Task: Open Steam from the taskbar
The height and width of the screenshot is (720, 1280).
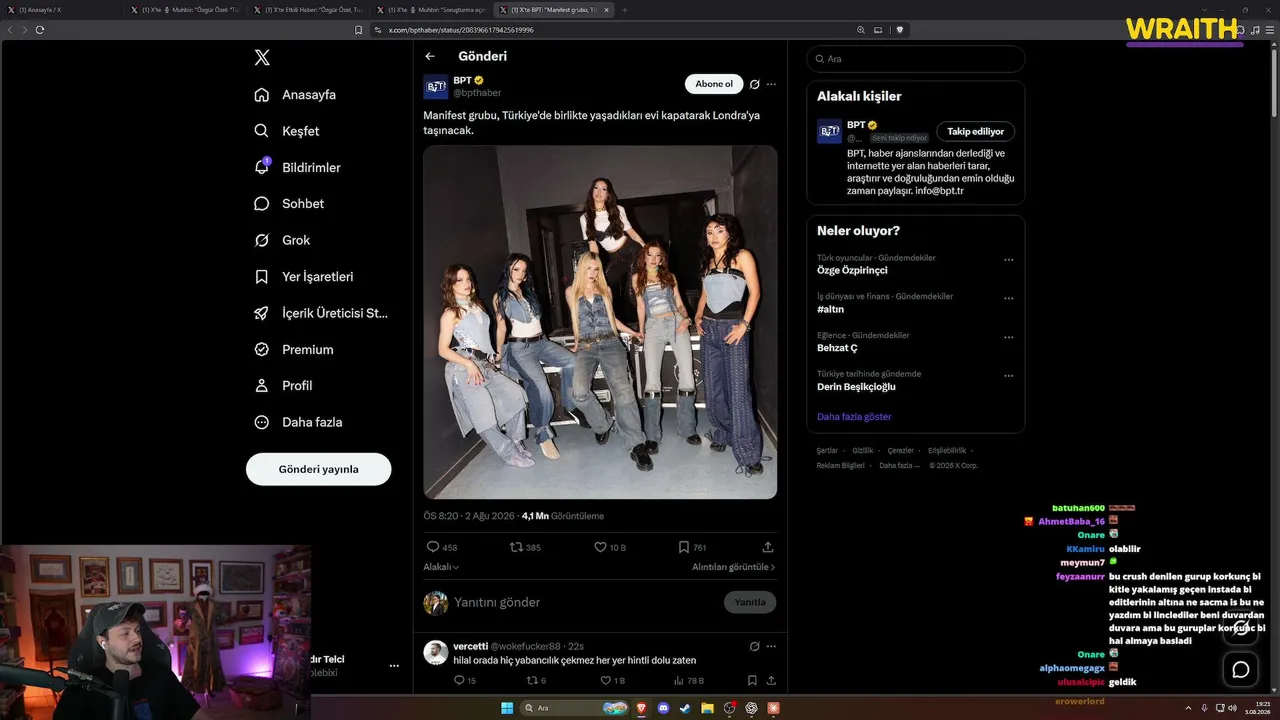Action: point(685,708)
